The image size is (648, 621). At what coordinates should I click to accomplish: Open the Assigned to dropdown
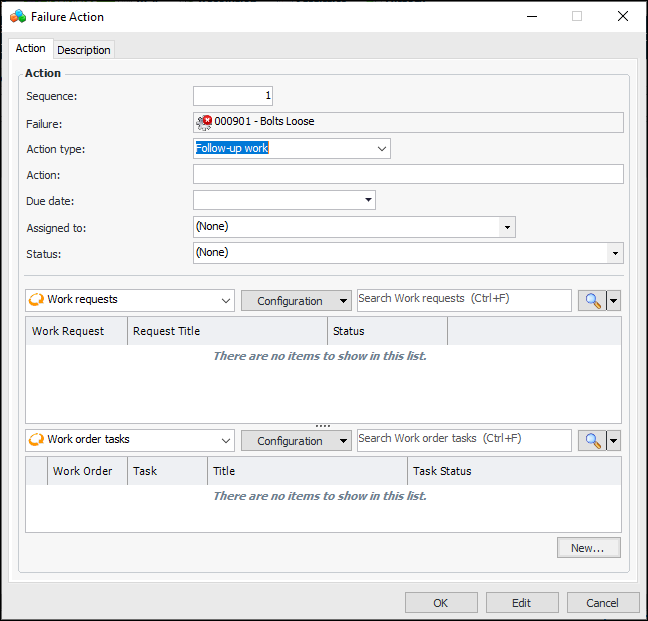coord(508,227)
